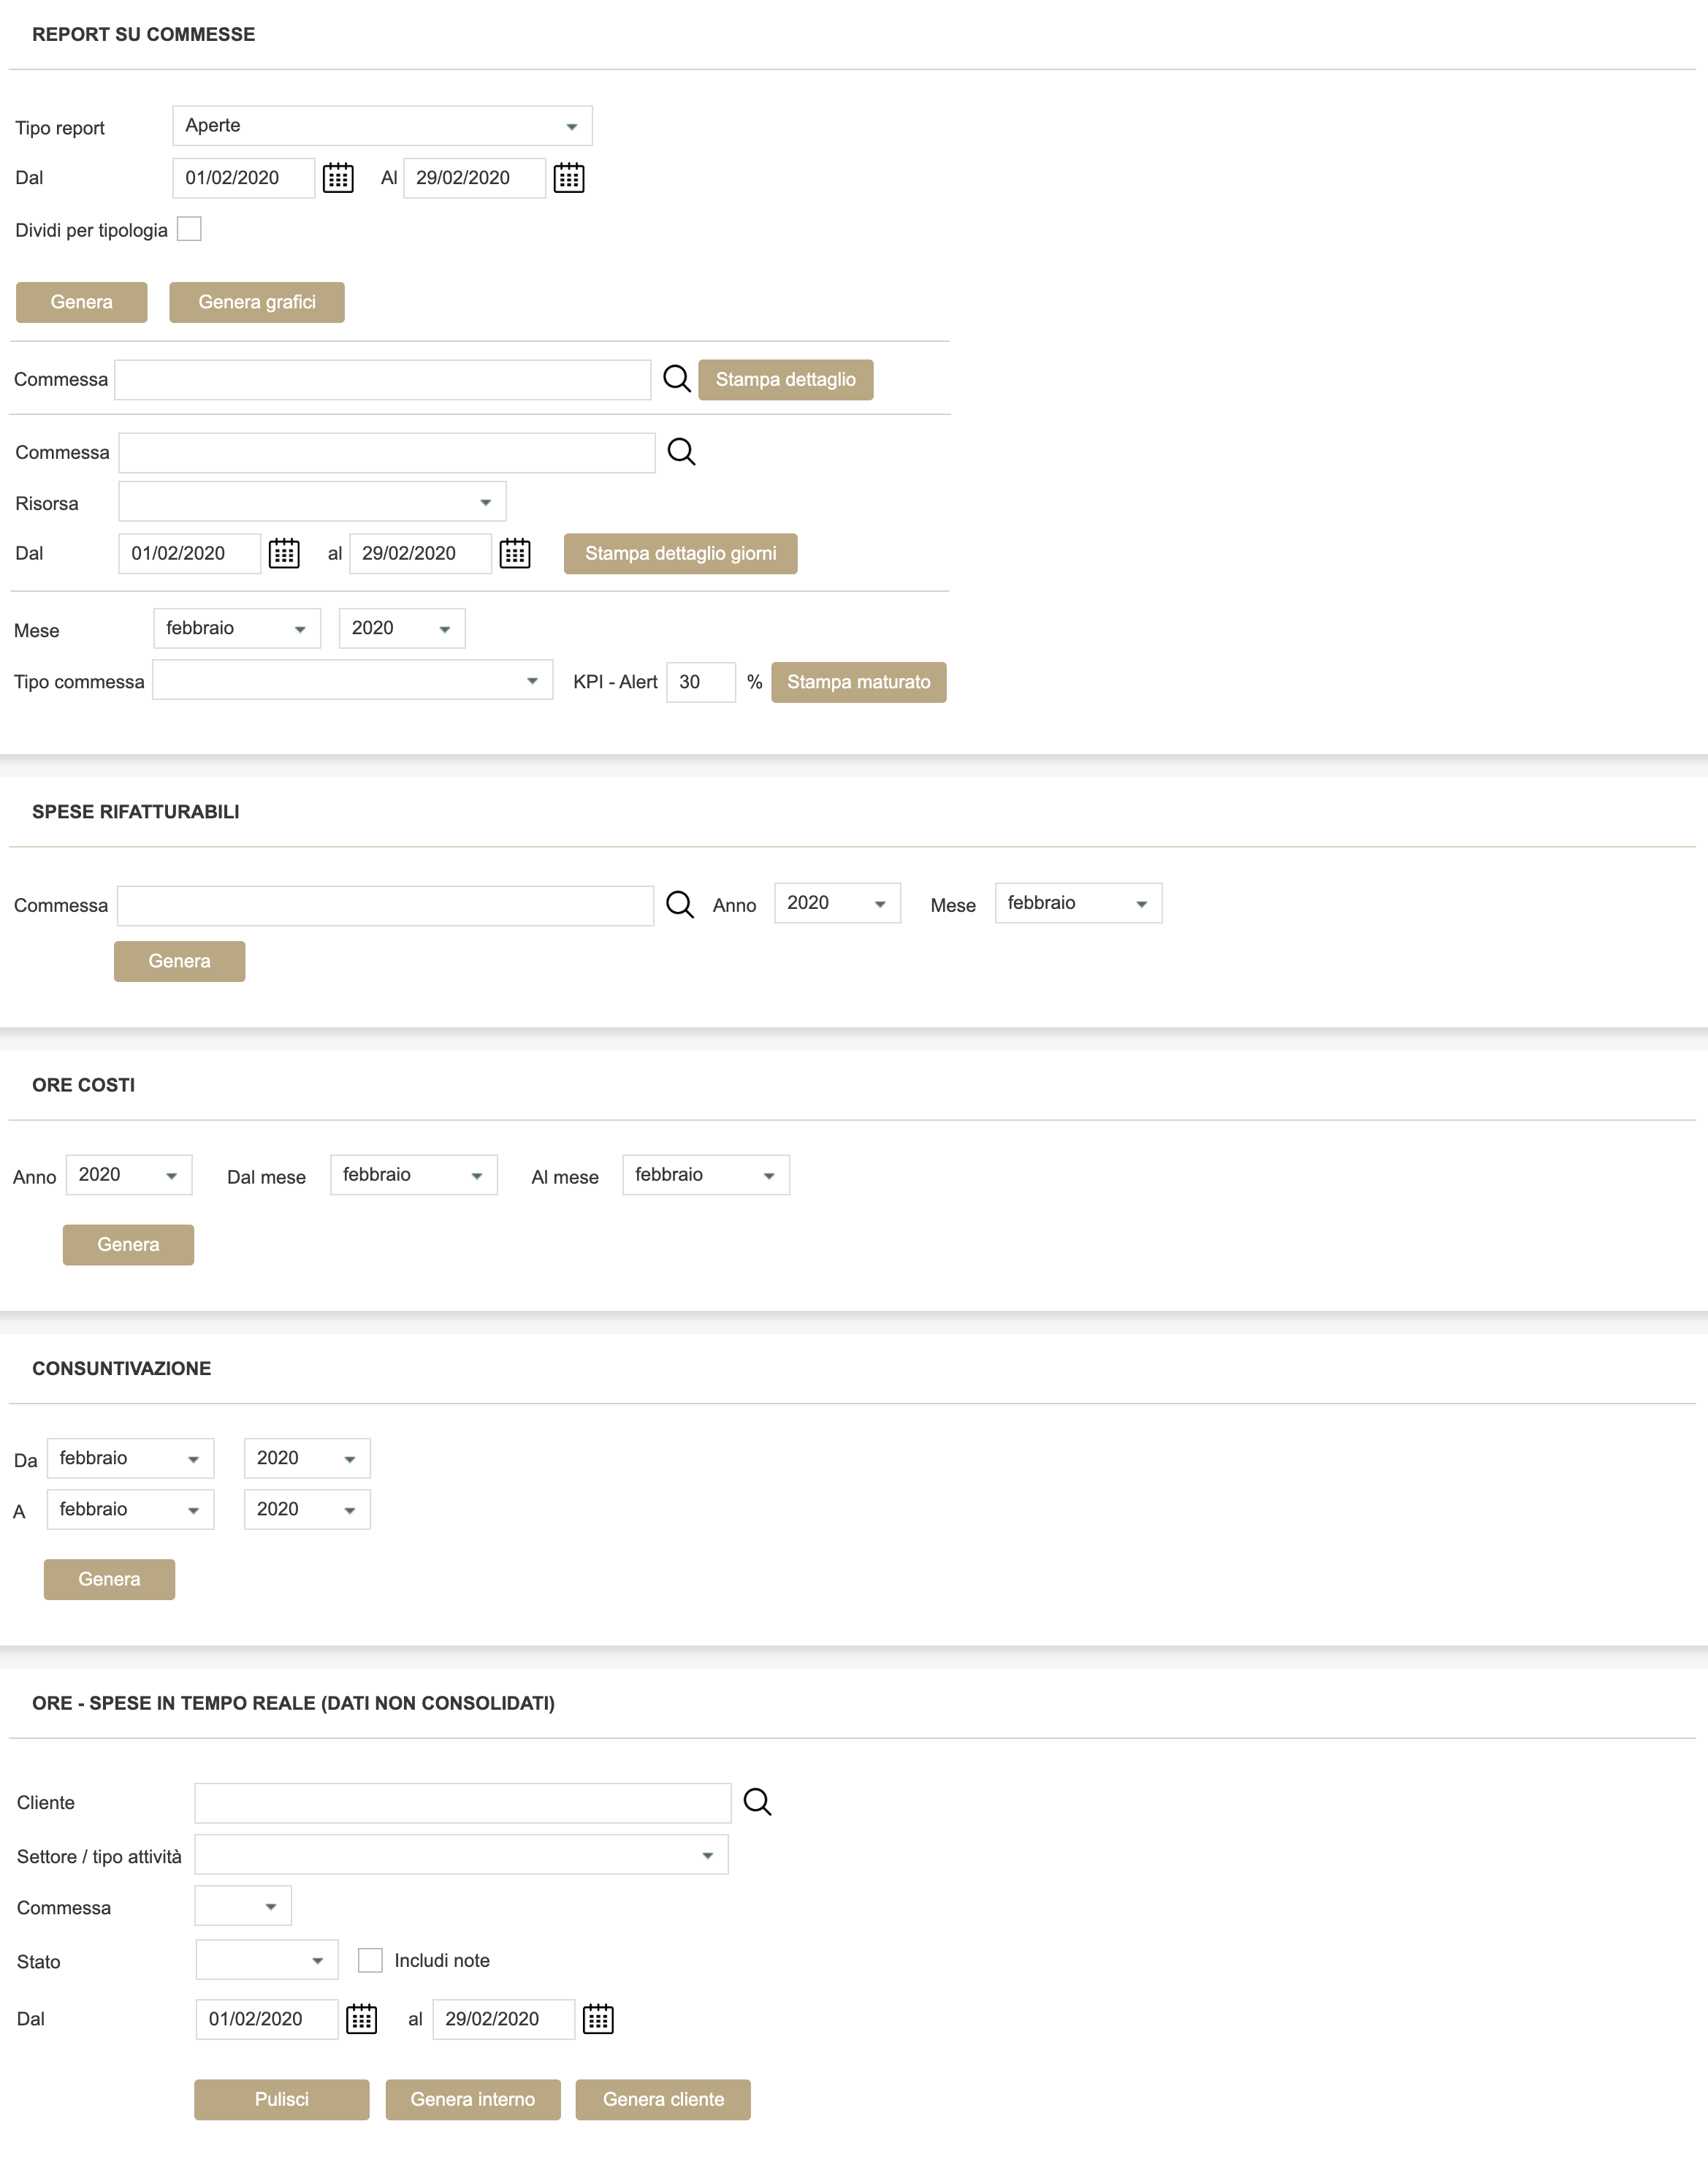Enable Dividi per tipologia checkbox
The height and width of the screenshot is (2162, 1708).
pyautogui.click(x=189, y=229)
